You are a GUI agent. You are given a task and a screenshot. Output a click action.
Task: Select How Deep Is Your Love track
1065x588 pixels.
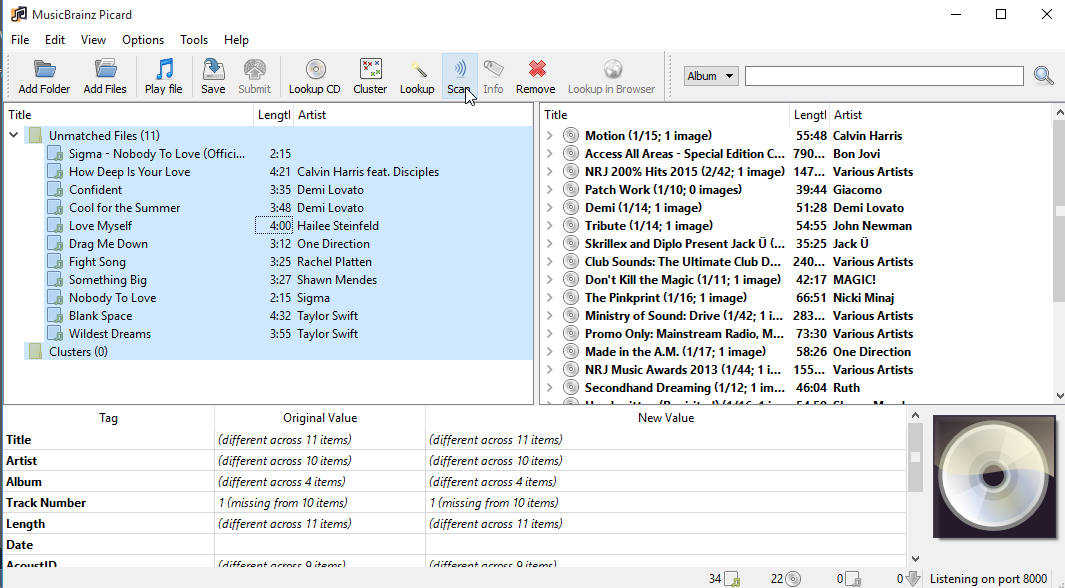point(129,172)
